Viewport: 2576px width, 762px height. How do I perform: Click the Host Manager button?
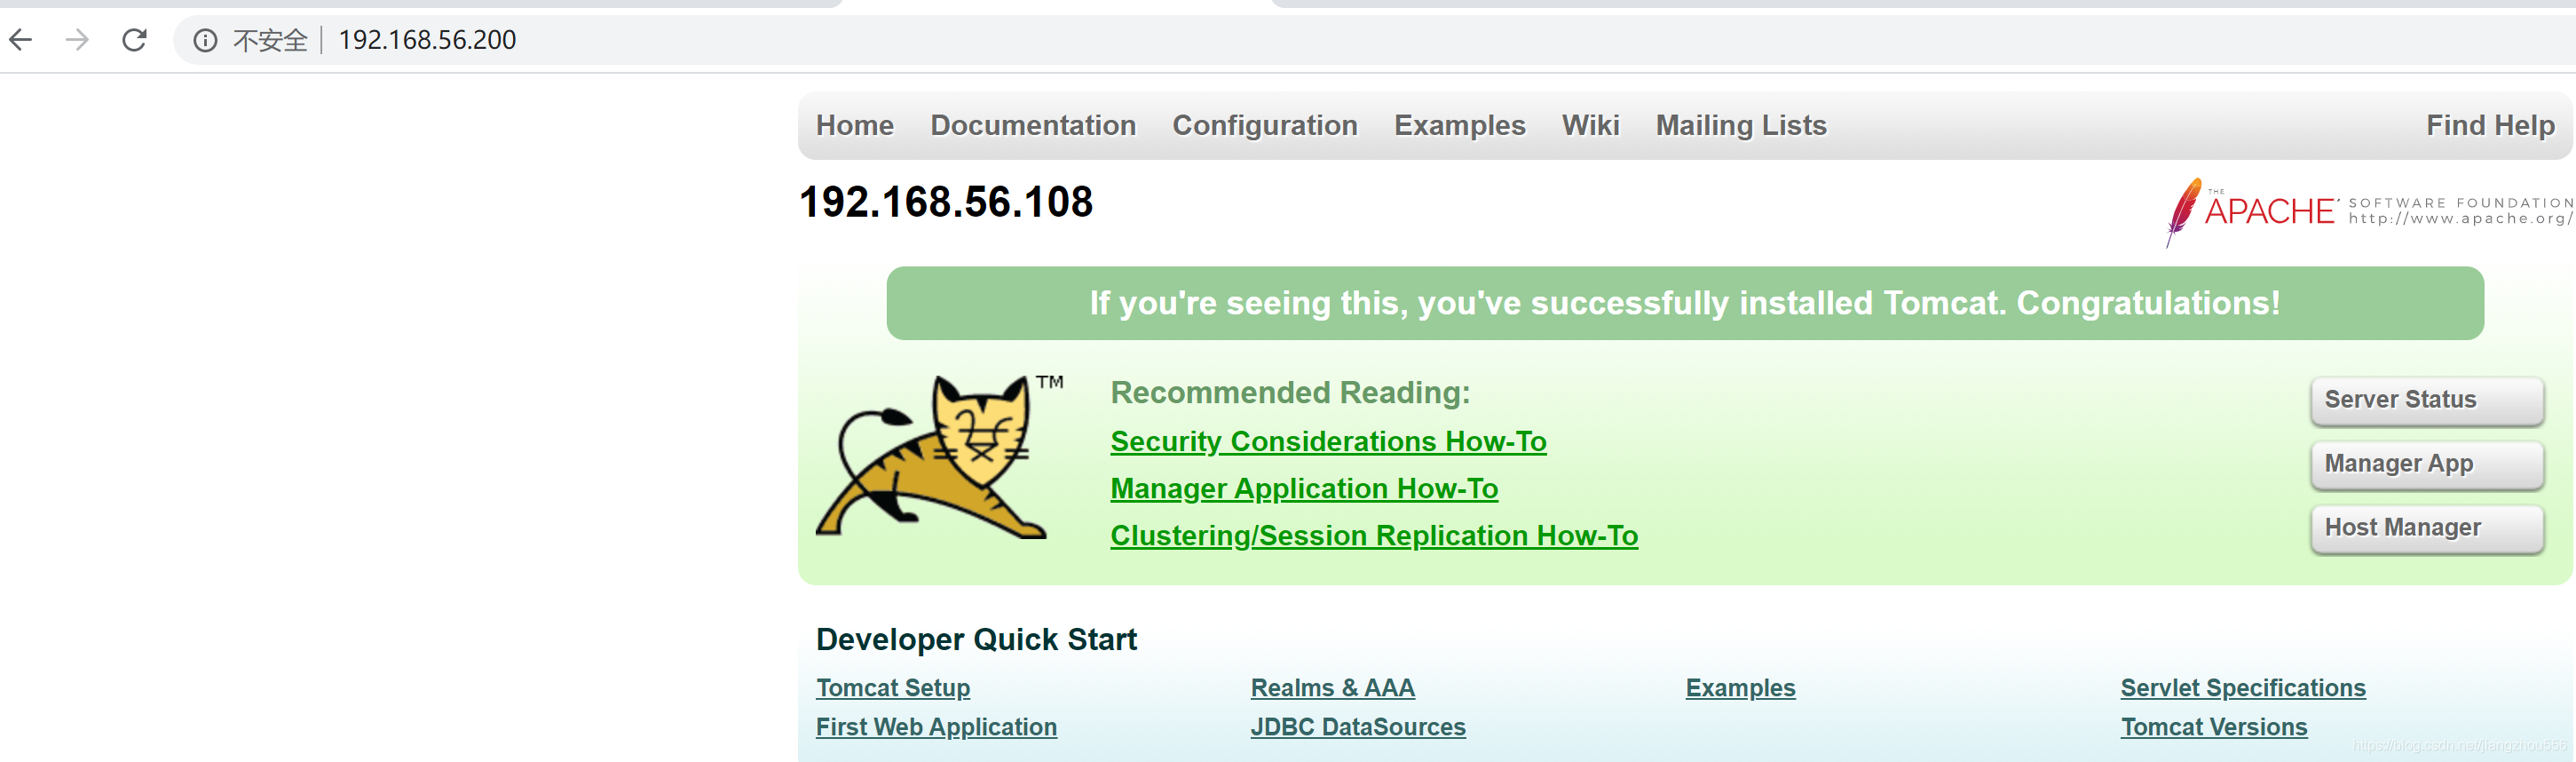(2427, 528)
